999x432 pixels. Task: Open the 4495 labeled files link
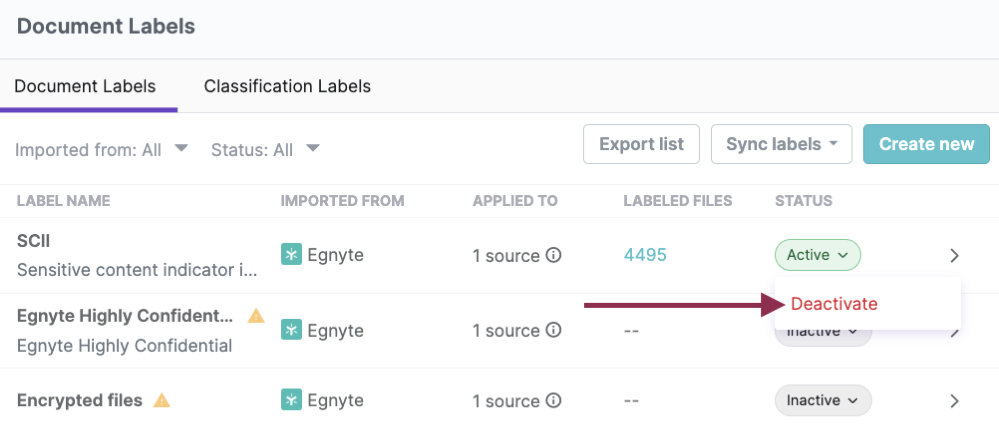coord(645,255)
